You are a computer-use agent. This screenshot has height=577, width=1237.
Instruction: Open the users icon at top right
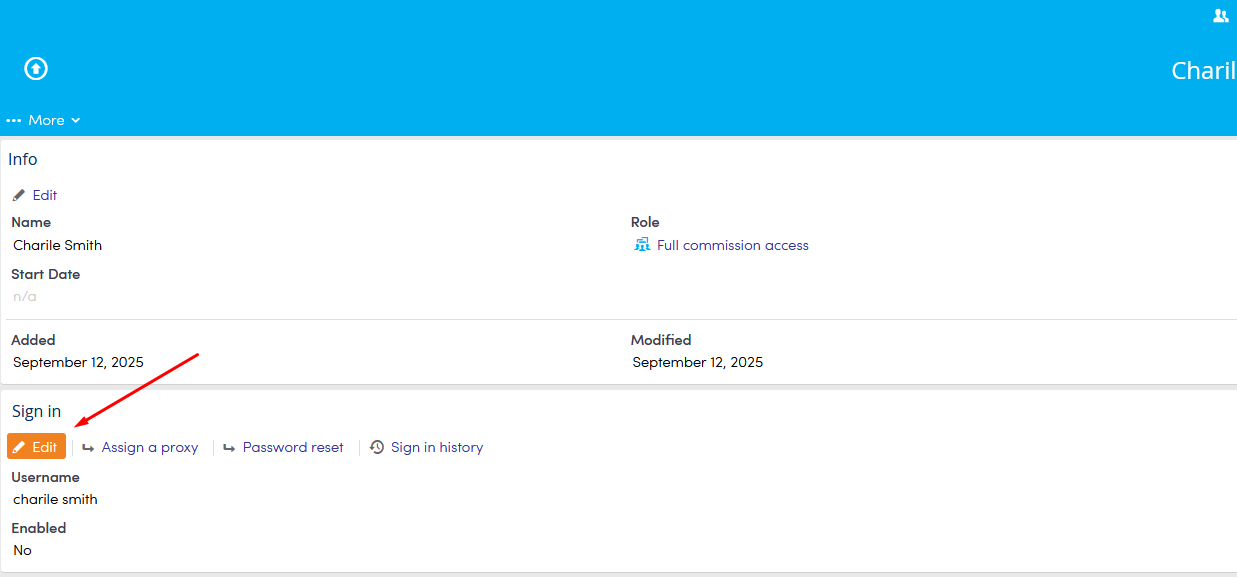coord(1220,16)
